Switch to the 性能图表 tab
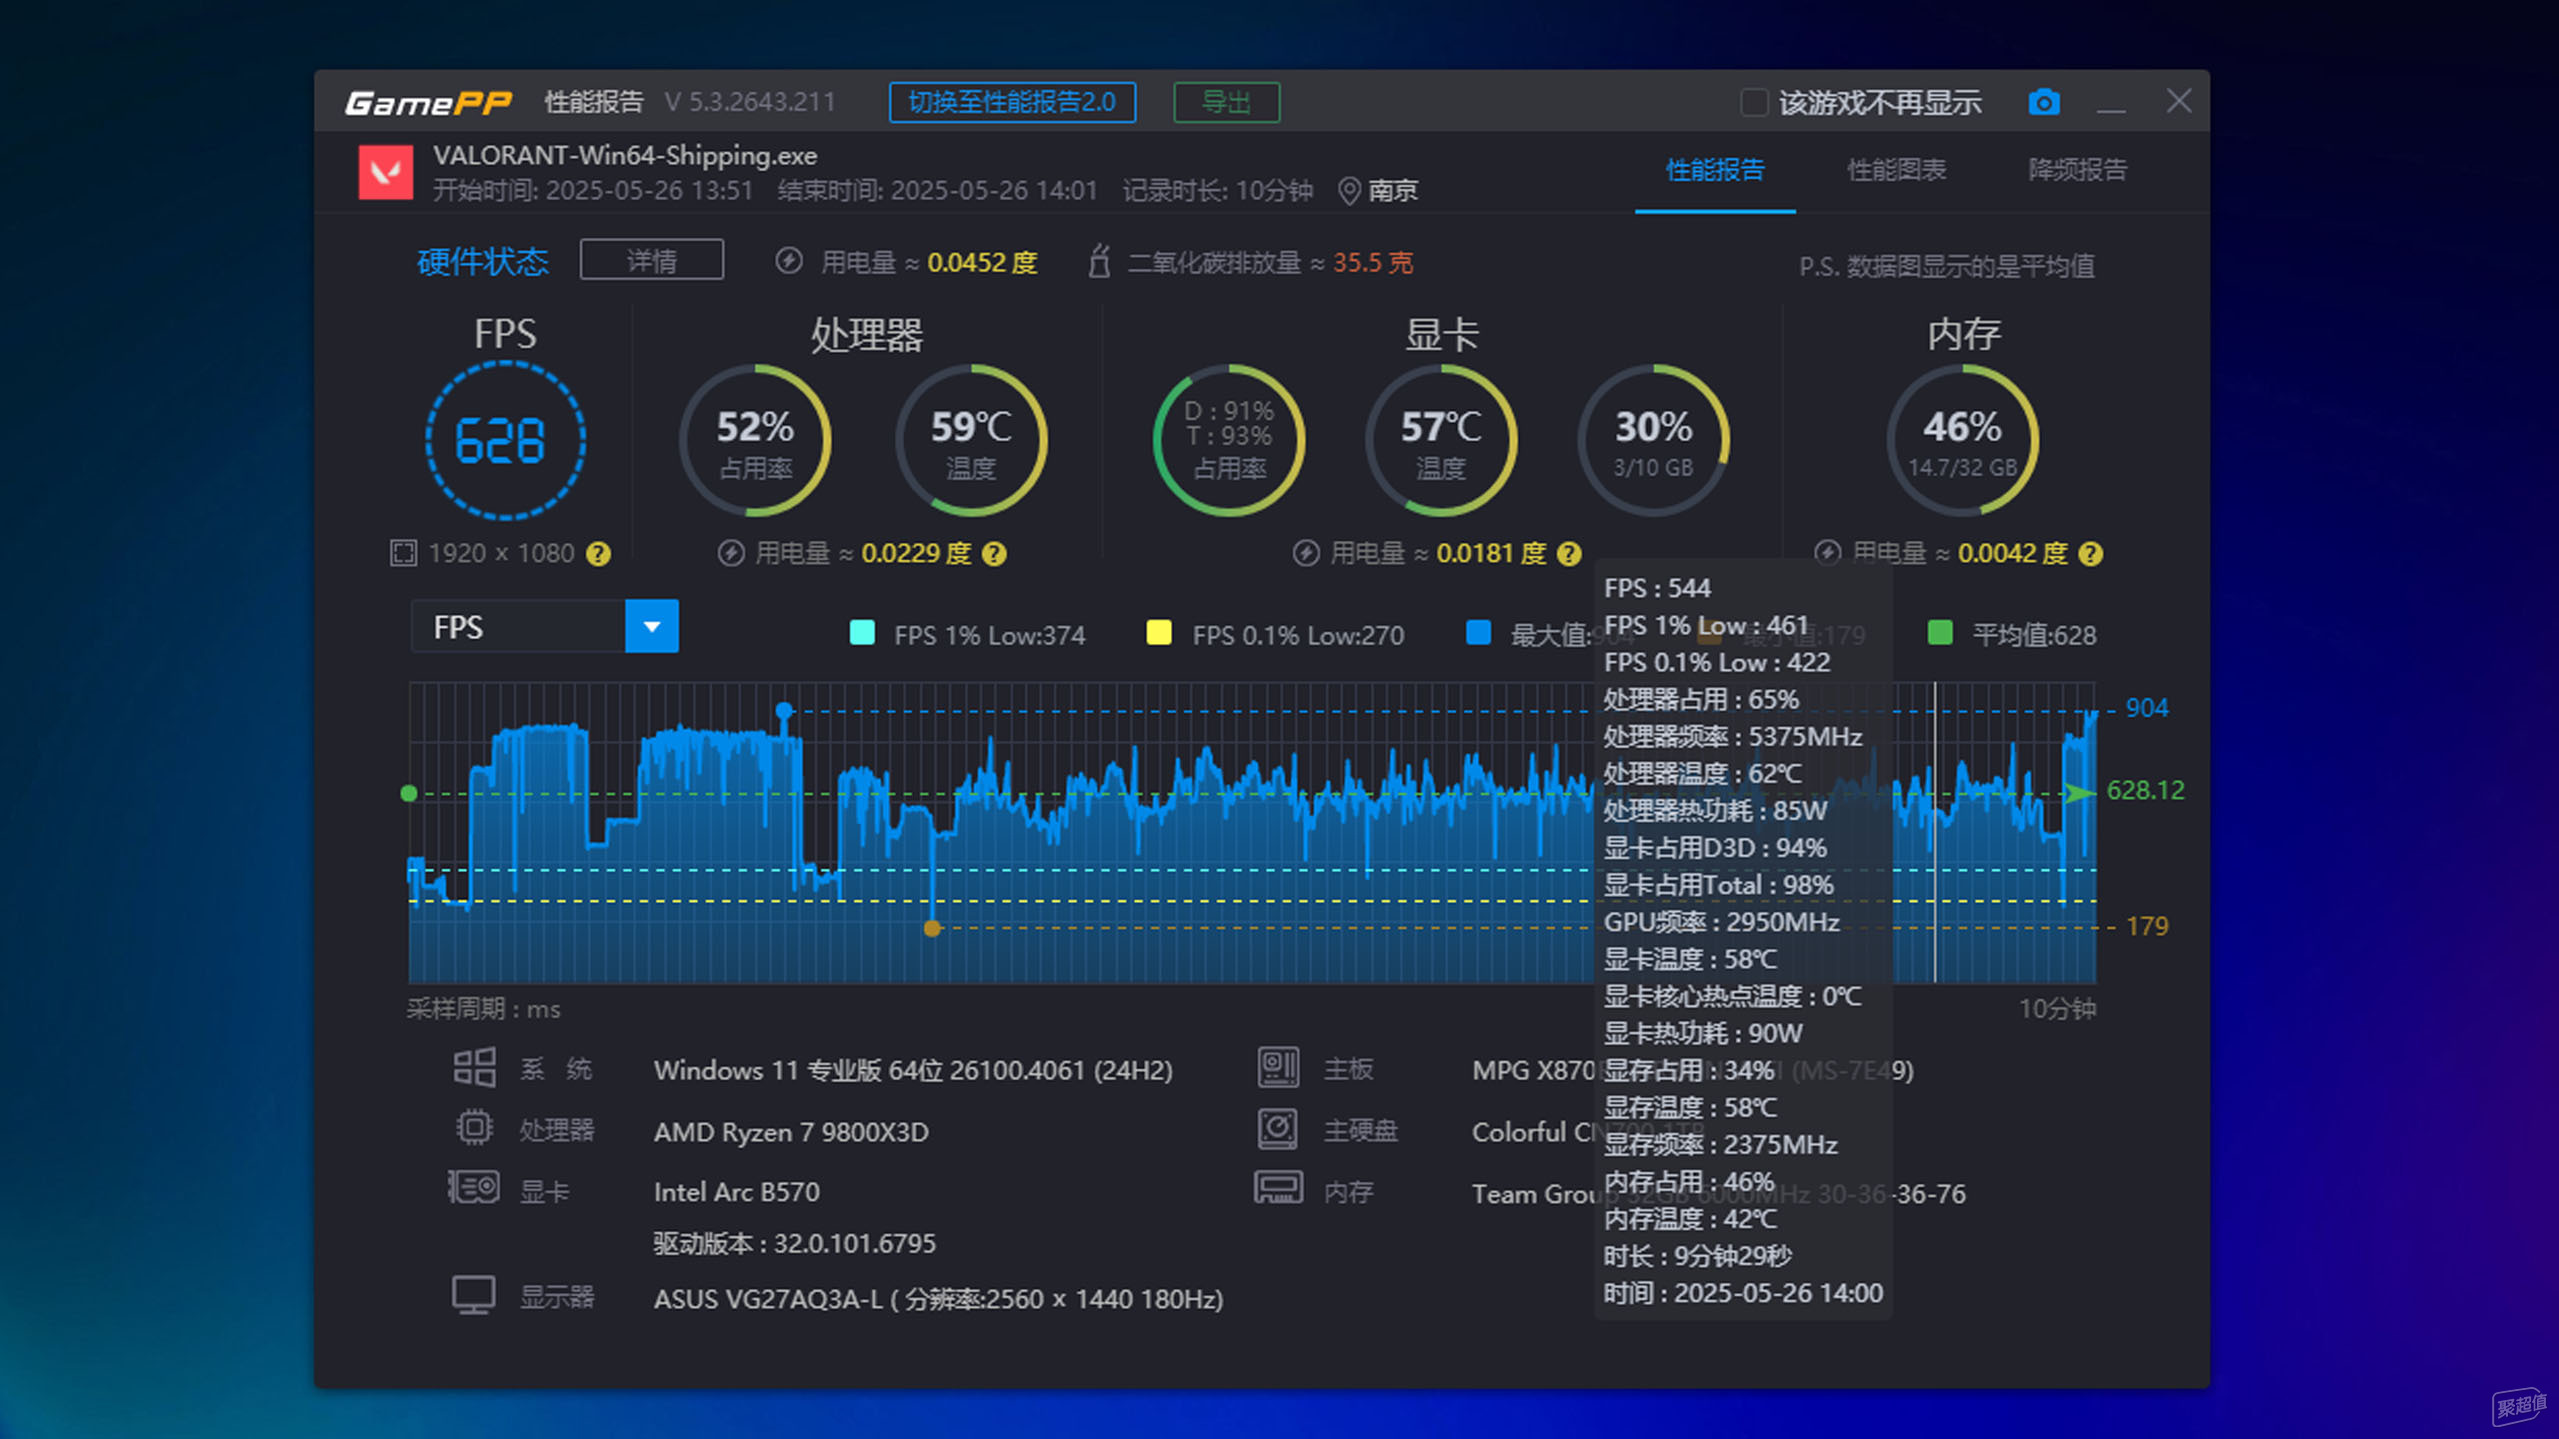The image size is (2559, 1439). pos(1896,170)
